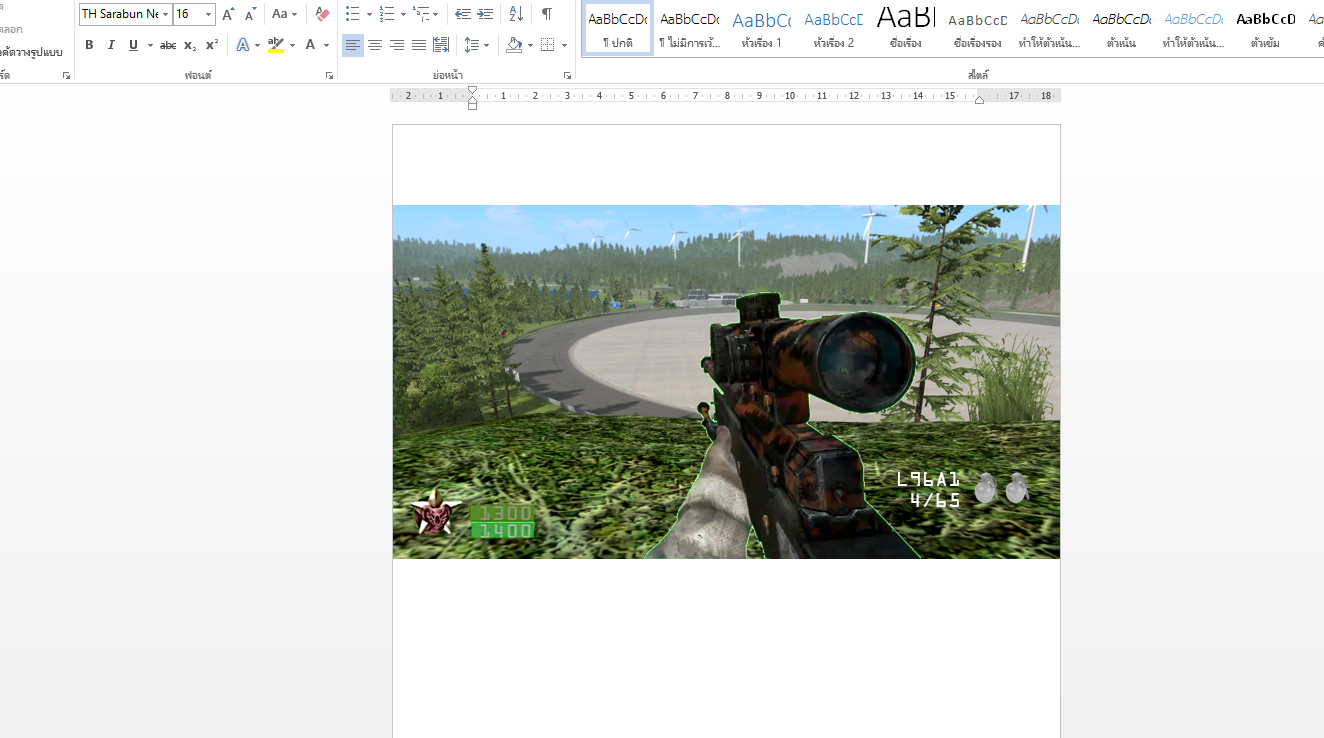The height and width of the screenshot is (738, 1324).
Task: Open the change case Aa menu
Action: click(x=285, y=14)
